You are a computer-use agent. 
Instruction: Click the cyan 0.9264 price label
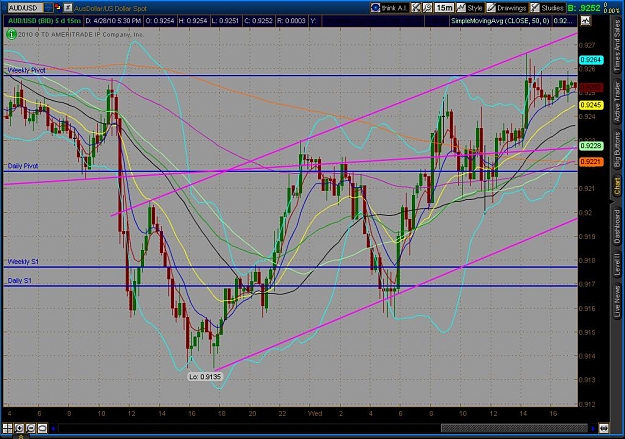[591, 60]
